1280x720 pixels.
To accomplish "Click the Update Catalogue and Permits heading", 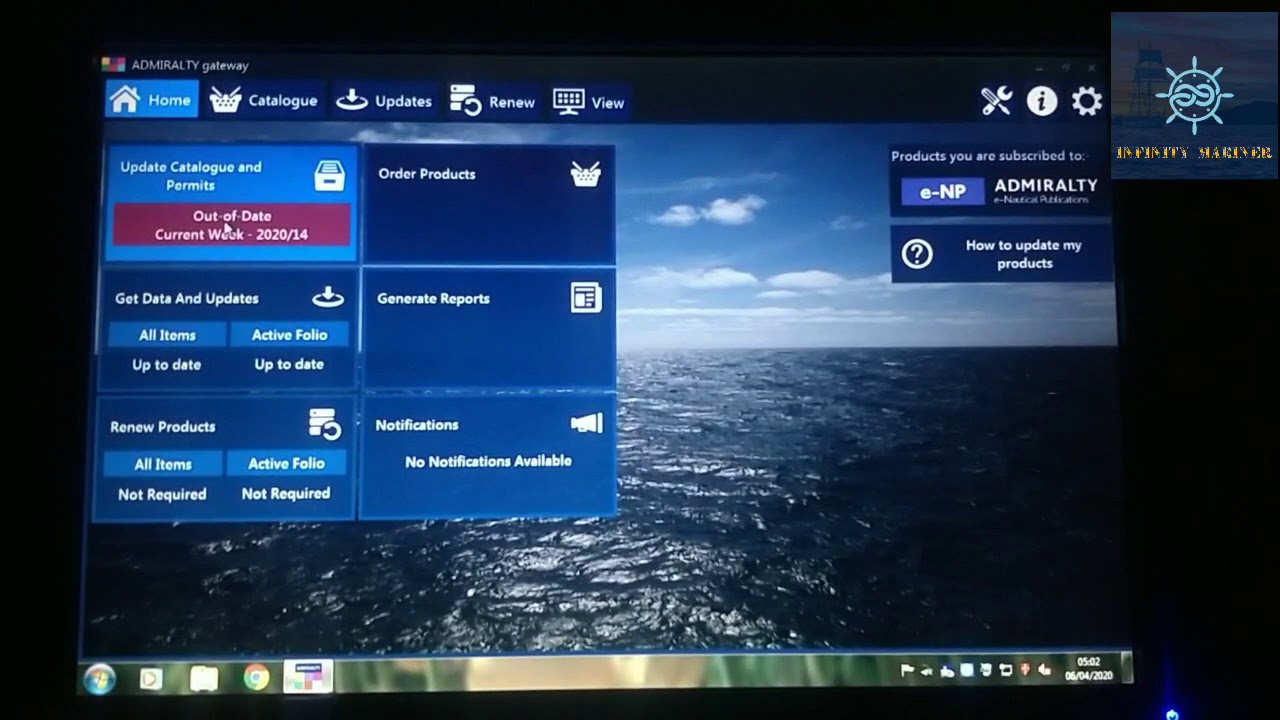I will (x=191, y=176).
